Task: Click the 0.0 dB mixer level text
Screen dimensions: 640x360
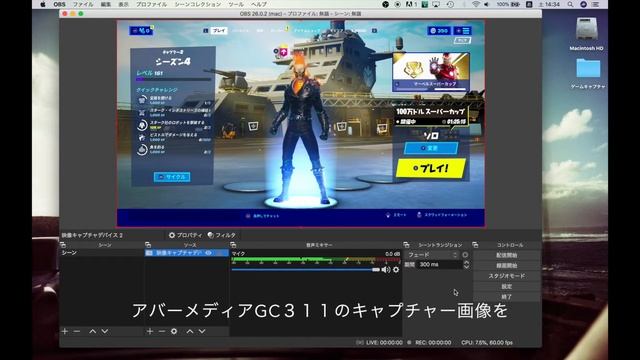Action: [x=393, y=253]
